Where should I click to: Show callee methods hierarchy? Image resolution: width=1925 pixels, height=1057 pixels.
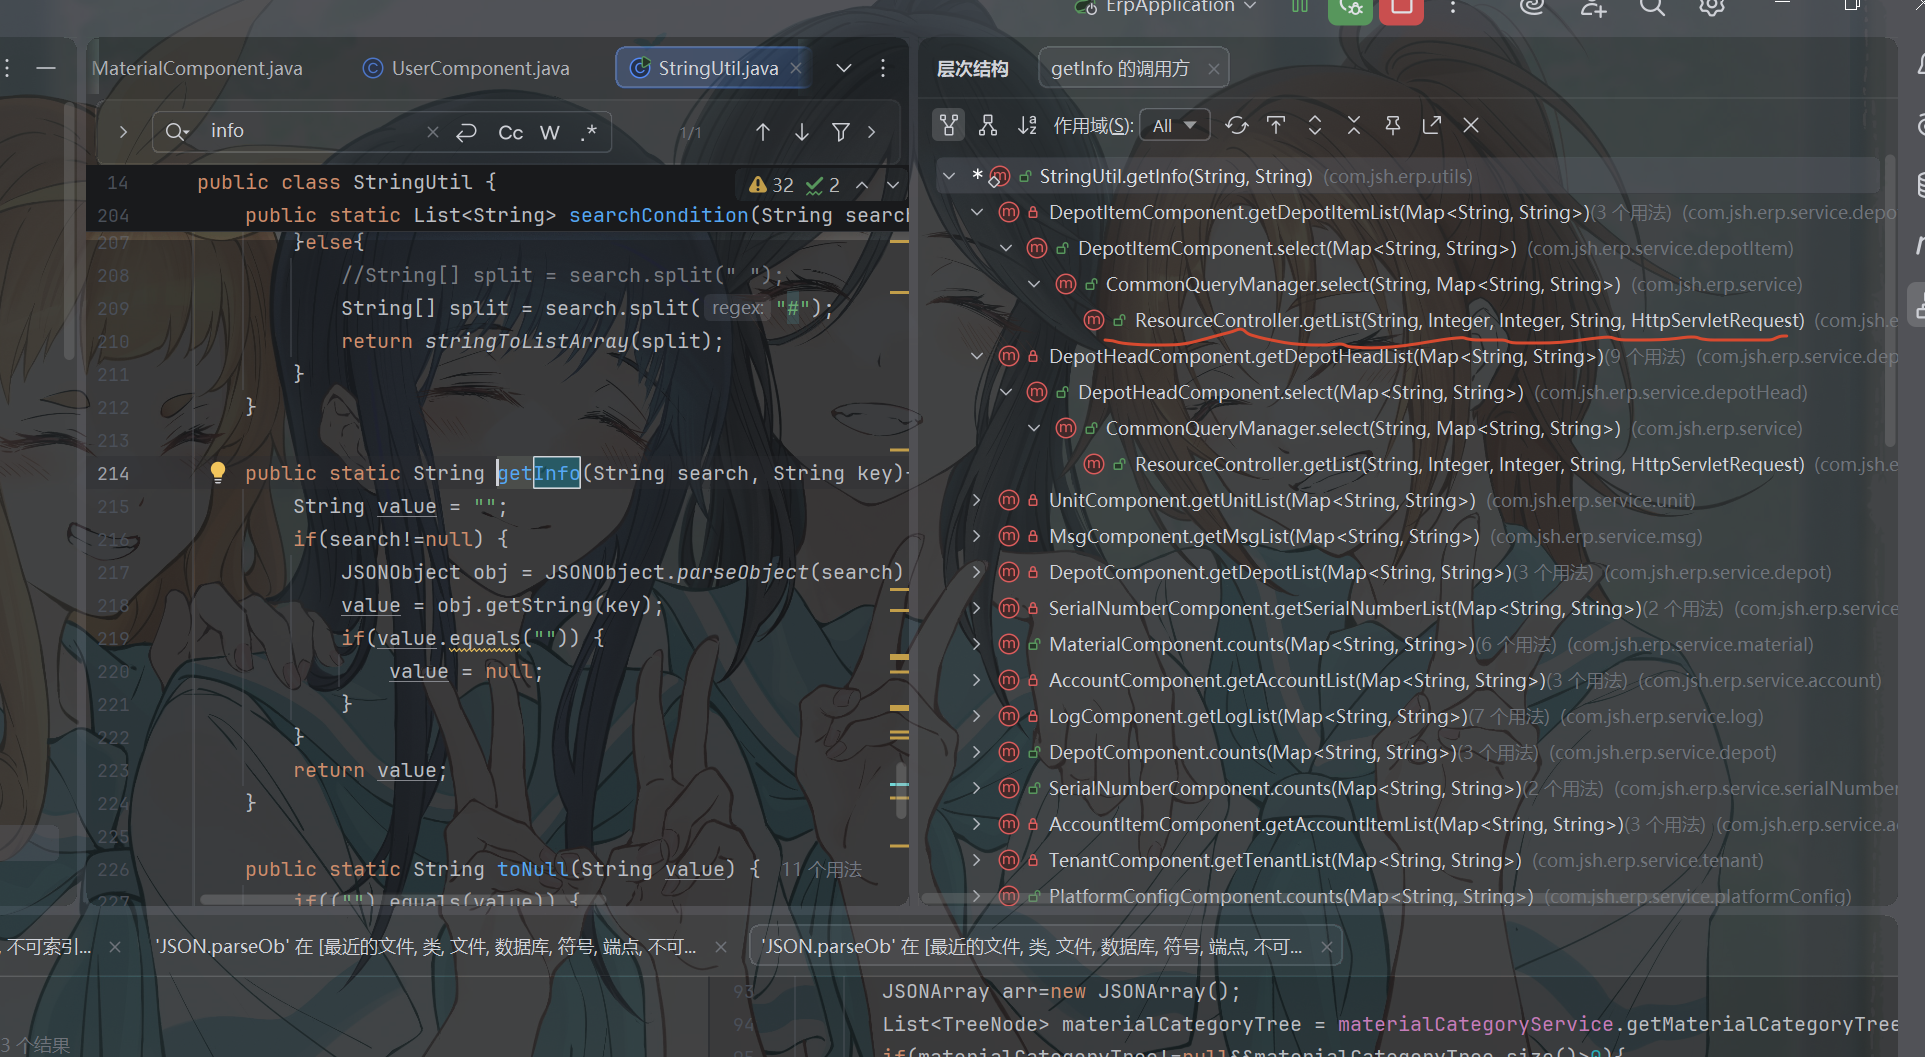pyautogui.click(x=988, y=125)
